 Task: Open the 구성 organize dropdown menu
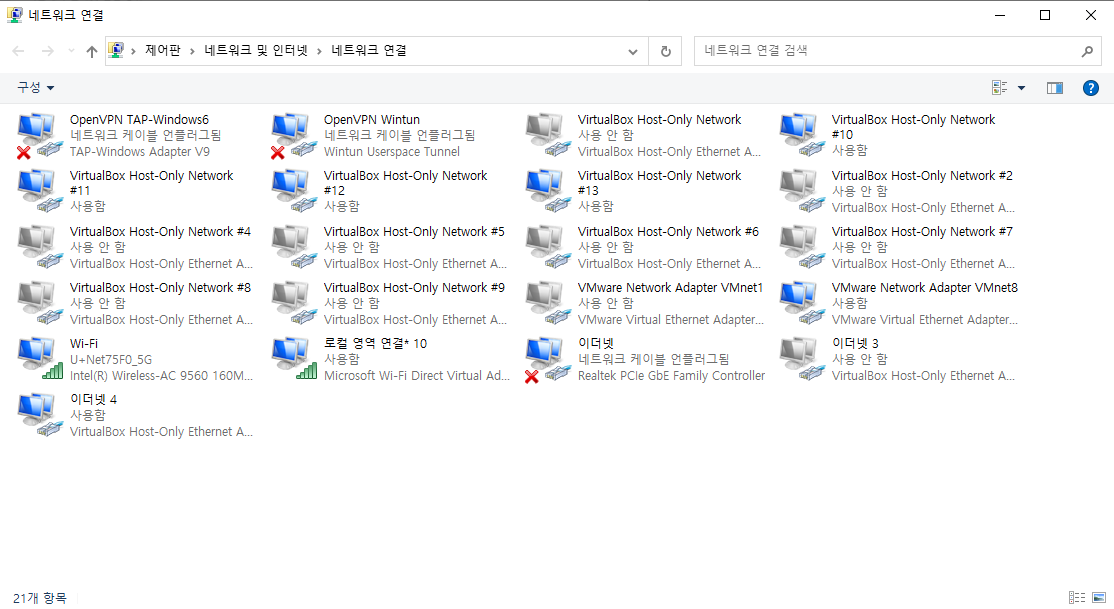point(36,87)
